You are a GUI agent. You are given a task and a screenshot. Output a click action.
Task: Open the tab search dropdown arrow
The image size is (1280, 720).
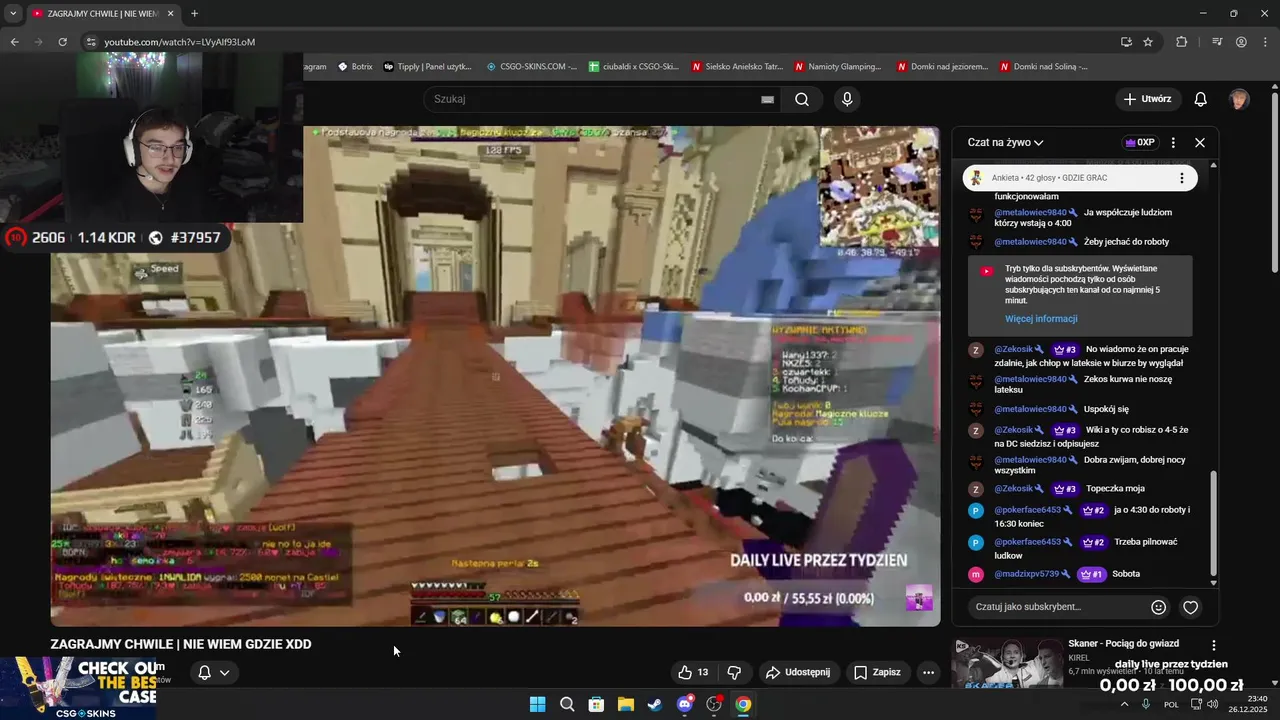[x=13, y=13]
